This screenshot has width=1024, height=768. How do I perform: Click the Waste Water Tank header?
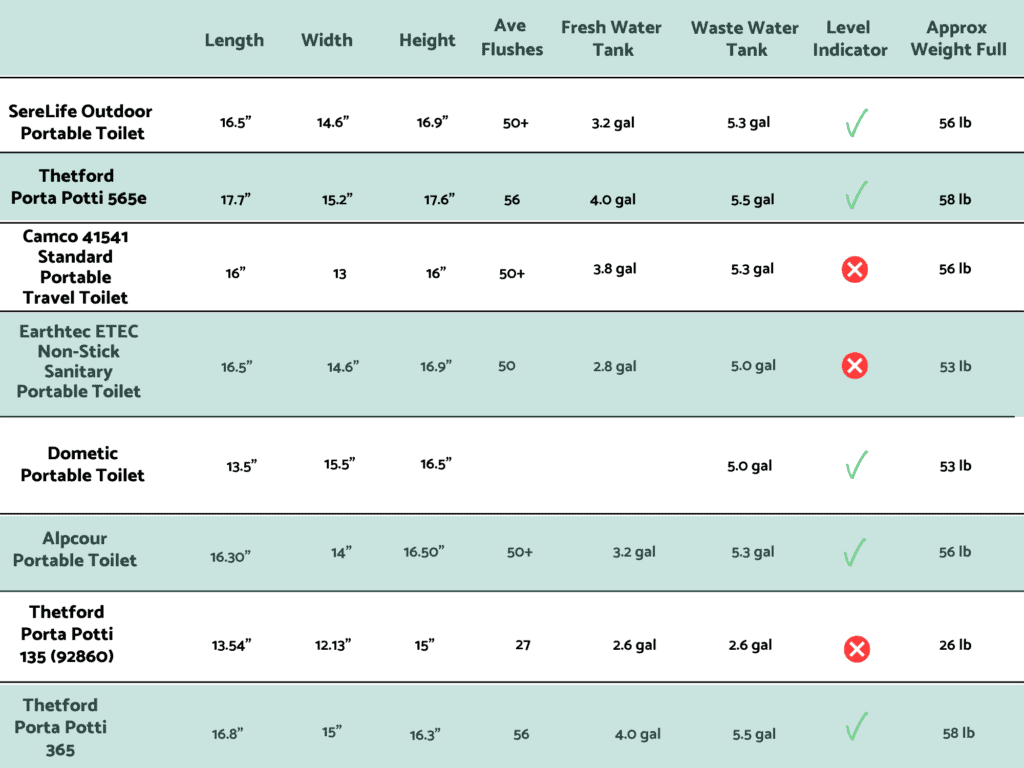tap(745, 39)
